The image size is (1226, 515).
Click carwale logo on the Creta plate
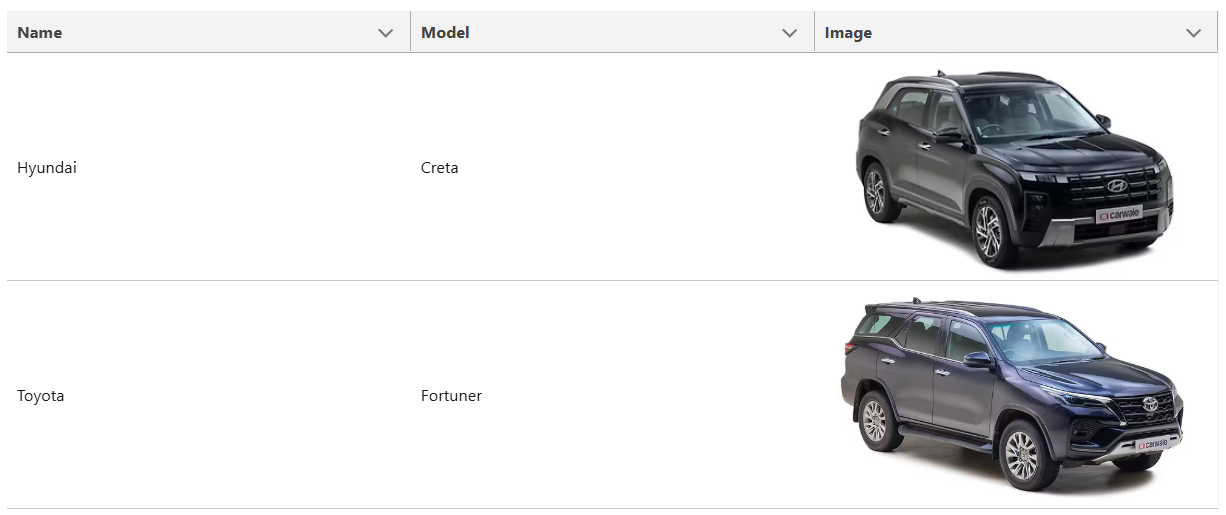tap(1119, 214)
